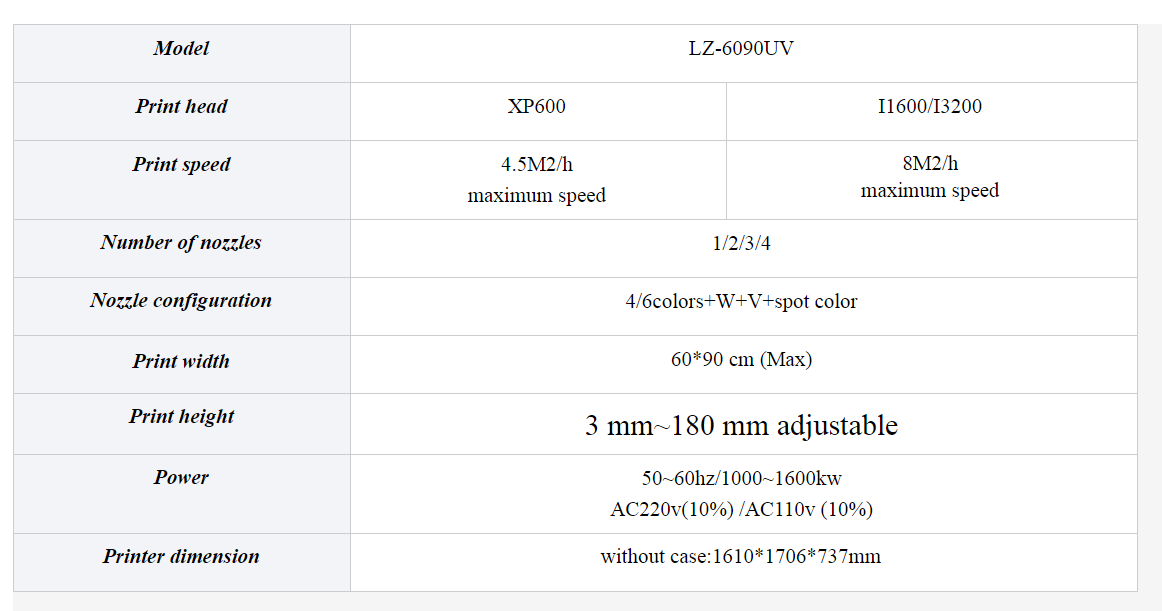Screen dimensions: 1162x611
Task: Select the 4/6colors+W+V+spot color text
Action: [741, 301]
